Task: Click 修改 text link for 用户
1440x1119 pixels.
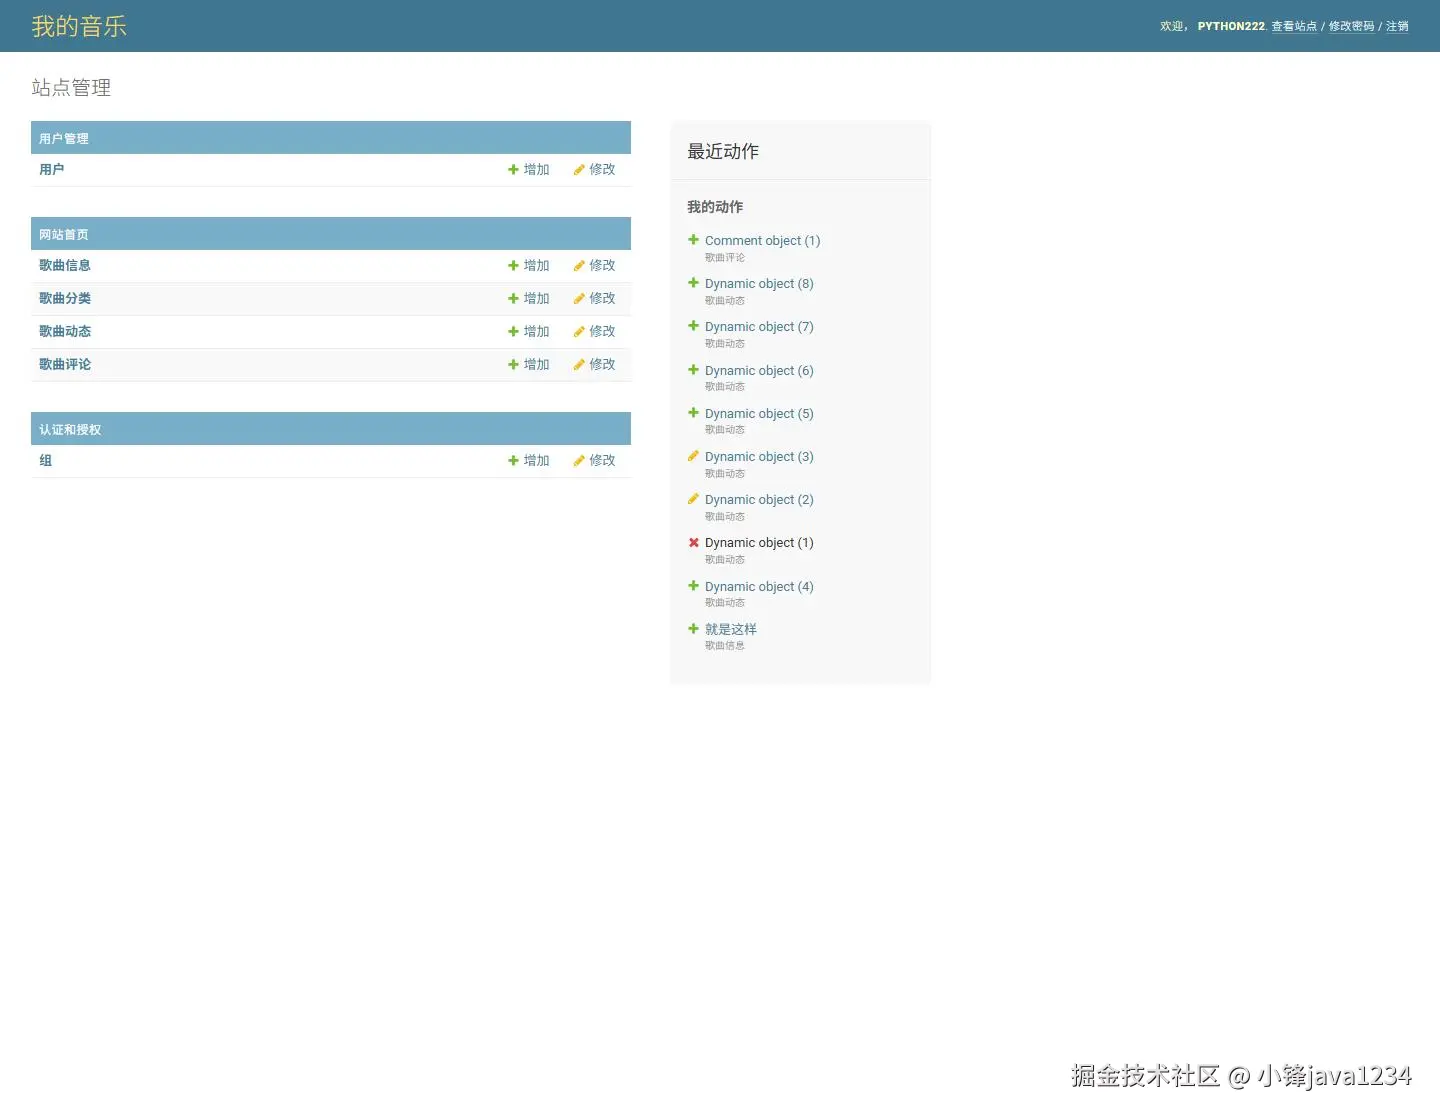Action: pyautogui.click(x=602, y=170)
